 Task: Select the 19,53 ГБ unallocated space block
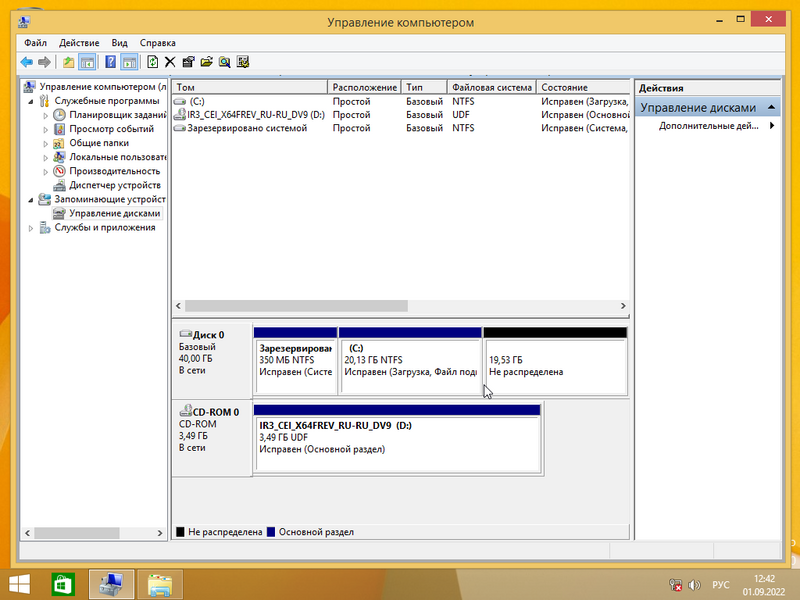[x=555, y=361]
